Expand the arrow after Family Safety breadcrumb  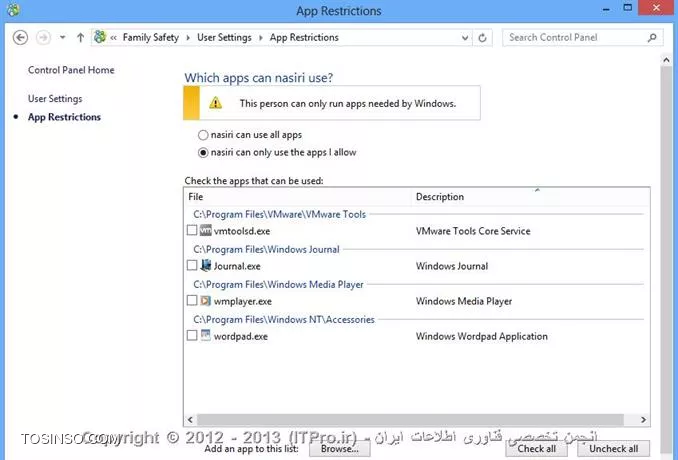coord(188,38)
